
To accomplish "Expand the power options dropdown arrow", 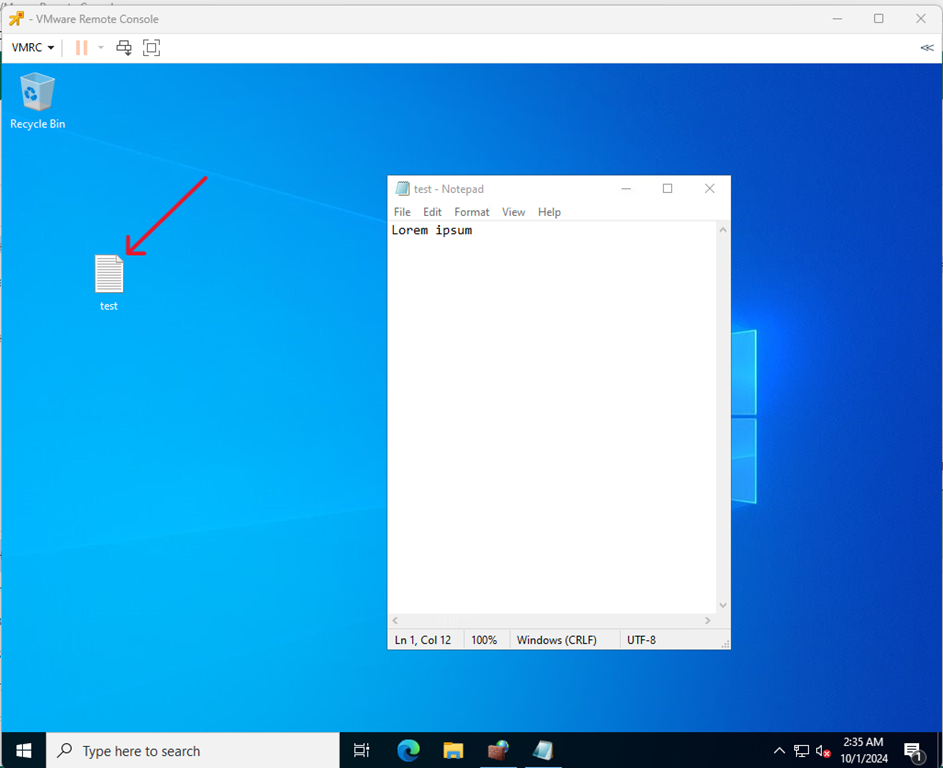I will click(101, 48).
